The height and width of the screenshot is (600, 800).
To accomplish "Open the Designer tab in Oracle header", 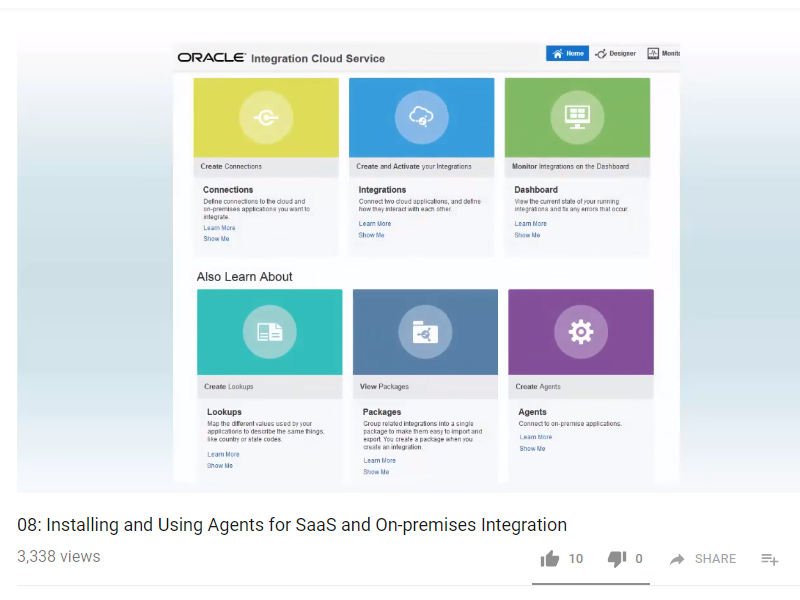I will click(615, 53).
